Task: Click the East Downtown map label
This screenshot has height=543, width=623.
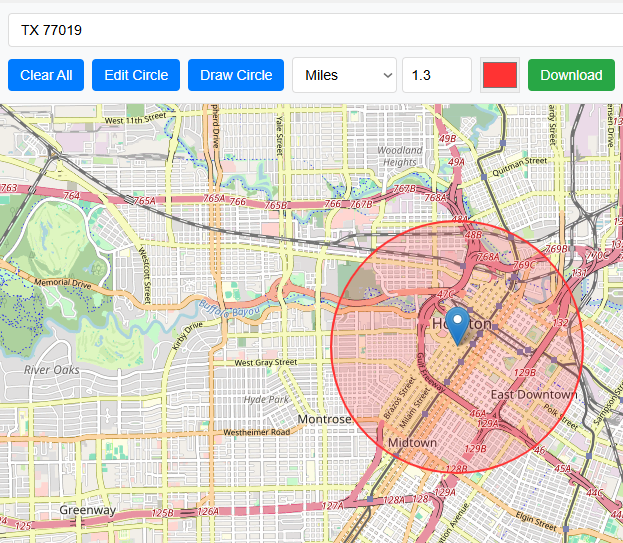Action: pos(534,395)
